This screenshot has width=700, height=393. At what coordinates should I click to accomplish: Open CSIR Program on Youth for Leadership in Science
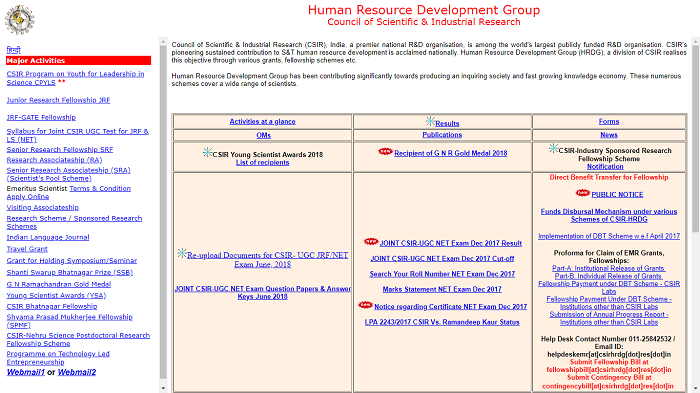75,78
